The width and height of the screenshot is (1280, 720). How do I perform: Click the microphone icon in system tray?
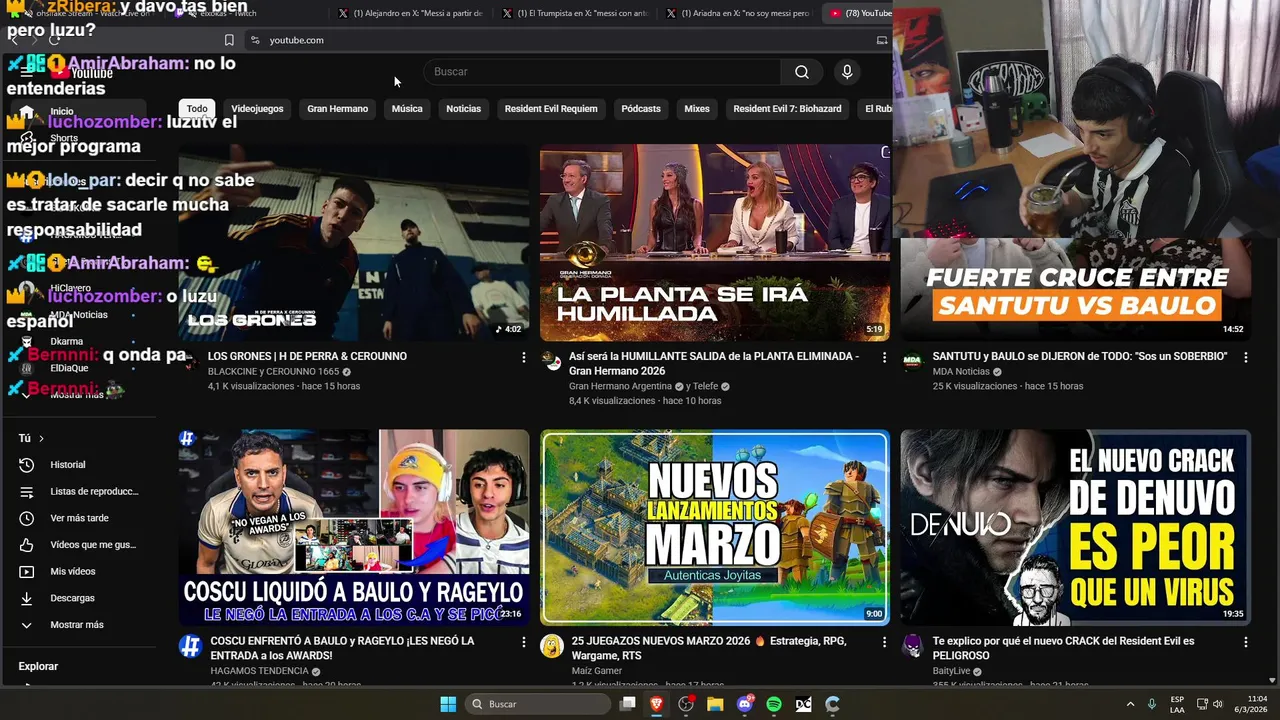(1152, 704)
